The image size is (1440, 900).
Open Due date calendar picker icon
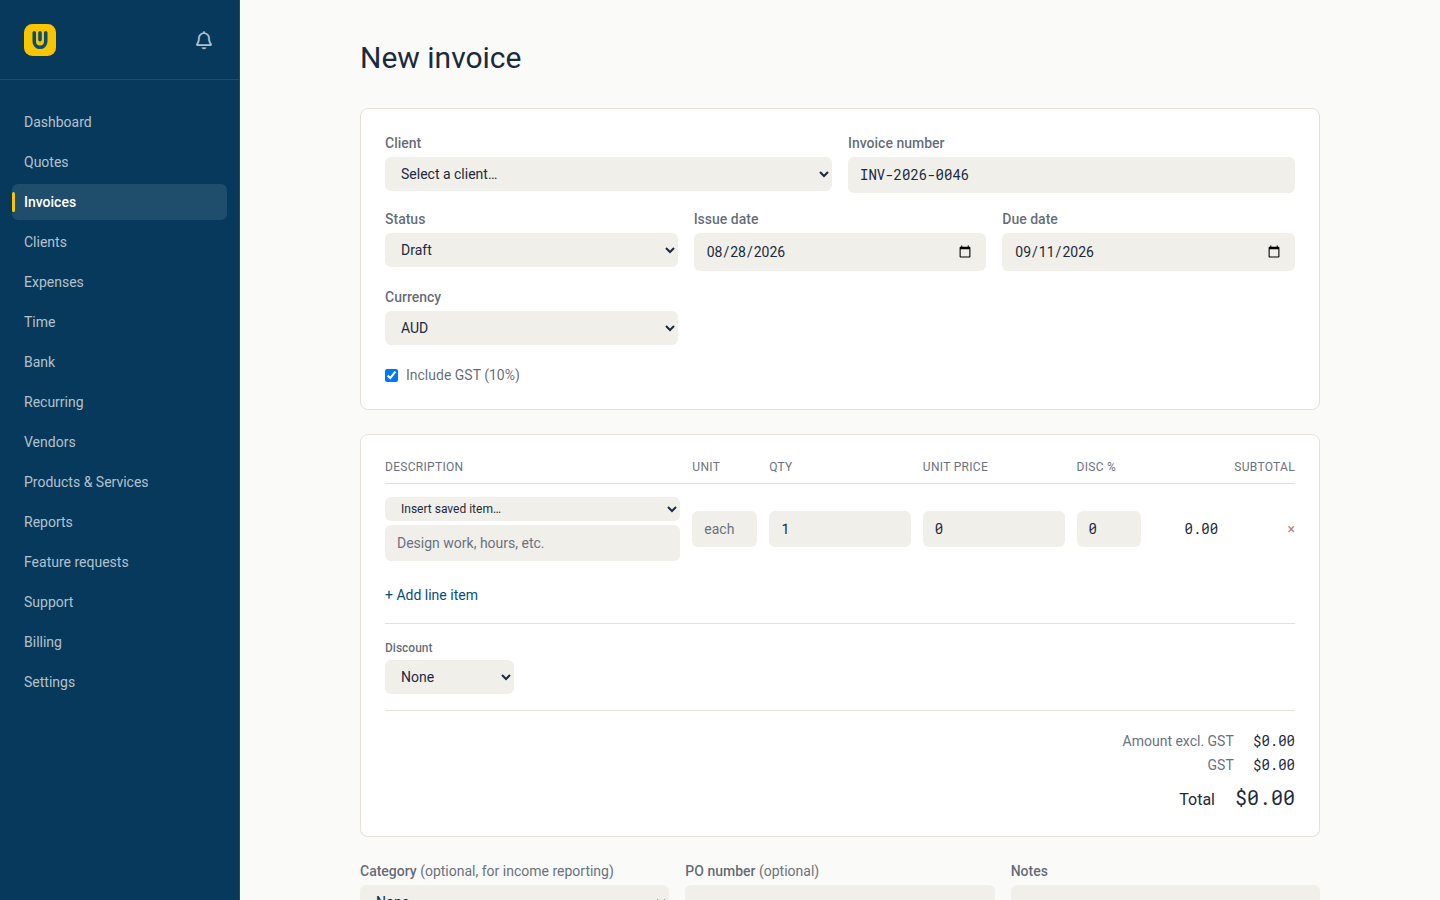[x=1274, y=252]
